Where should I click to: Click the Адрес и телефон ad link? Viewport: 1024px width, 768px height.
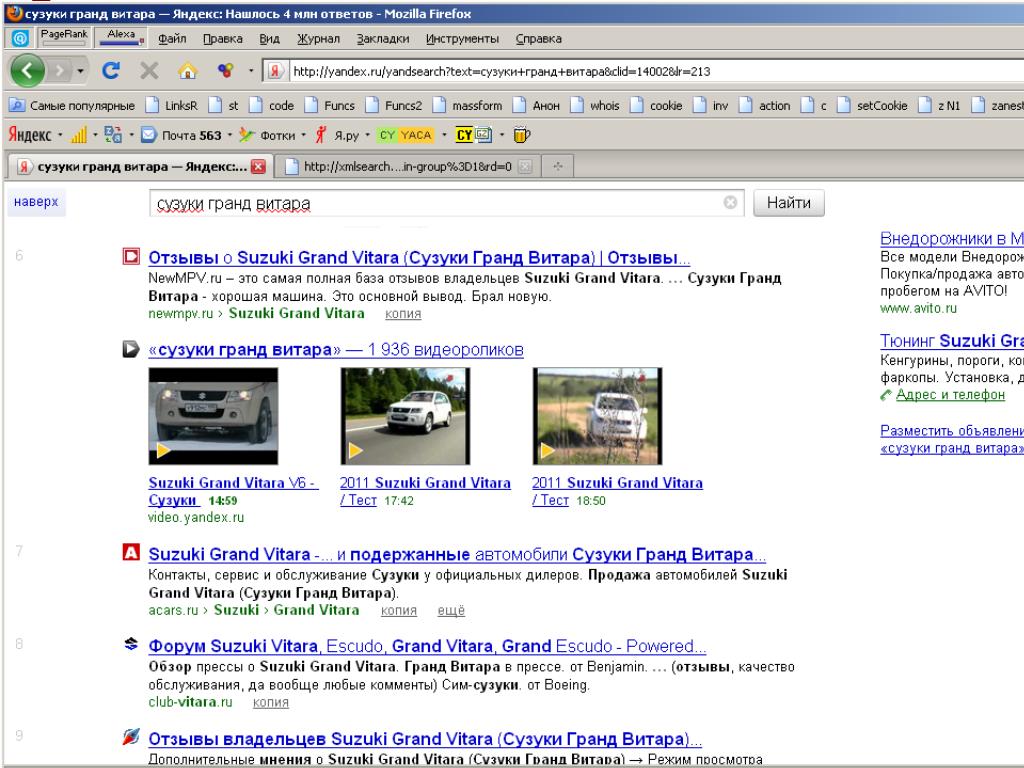[x=950, y=394]
